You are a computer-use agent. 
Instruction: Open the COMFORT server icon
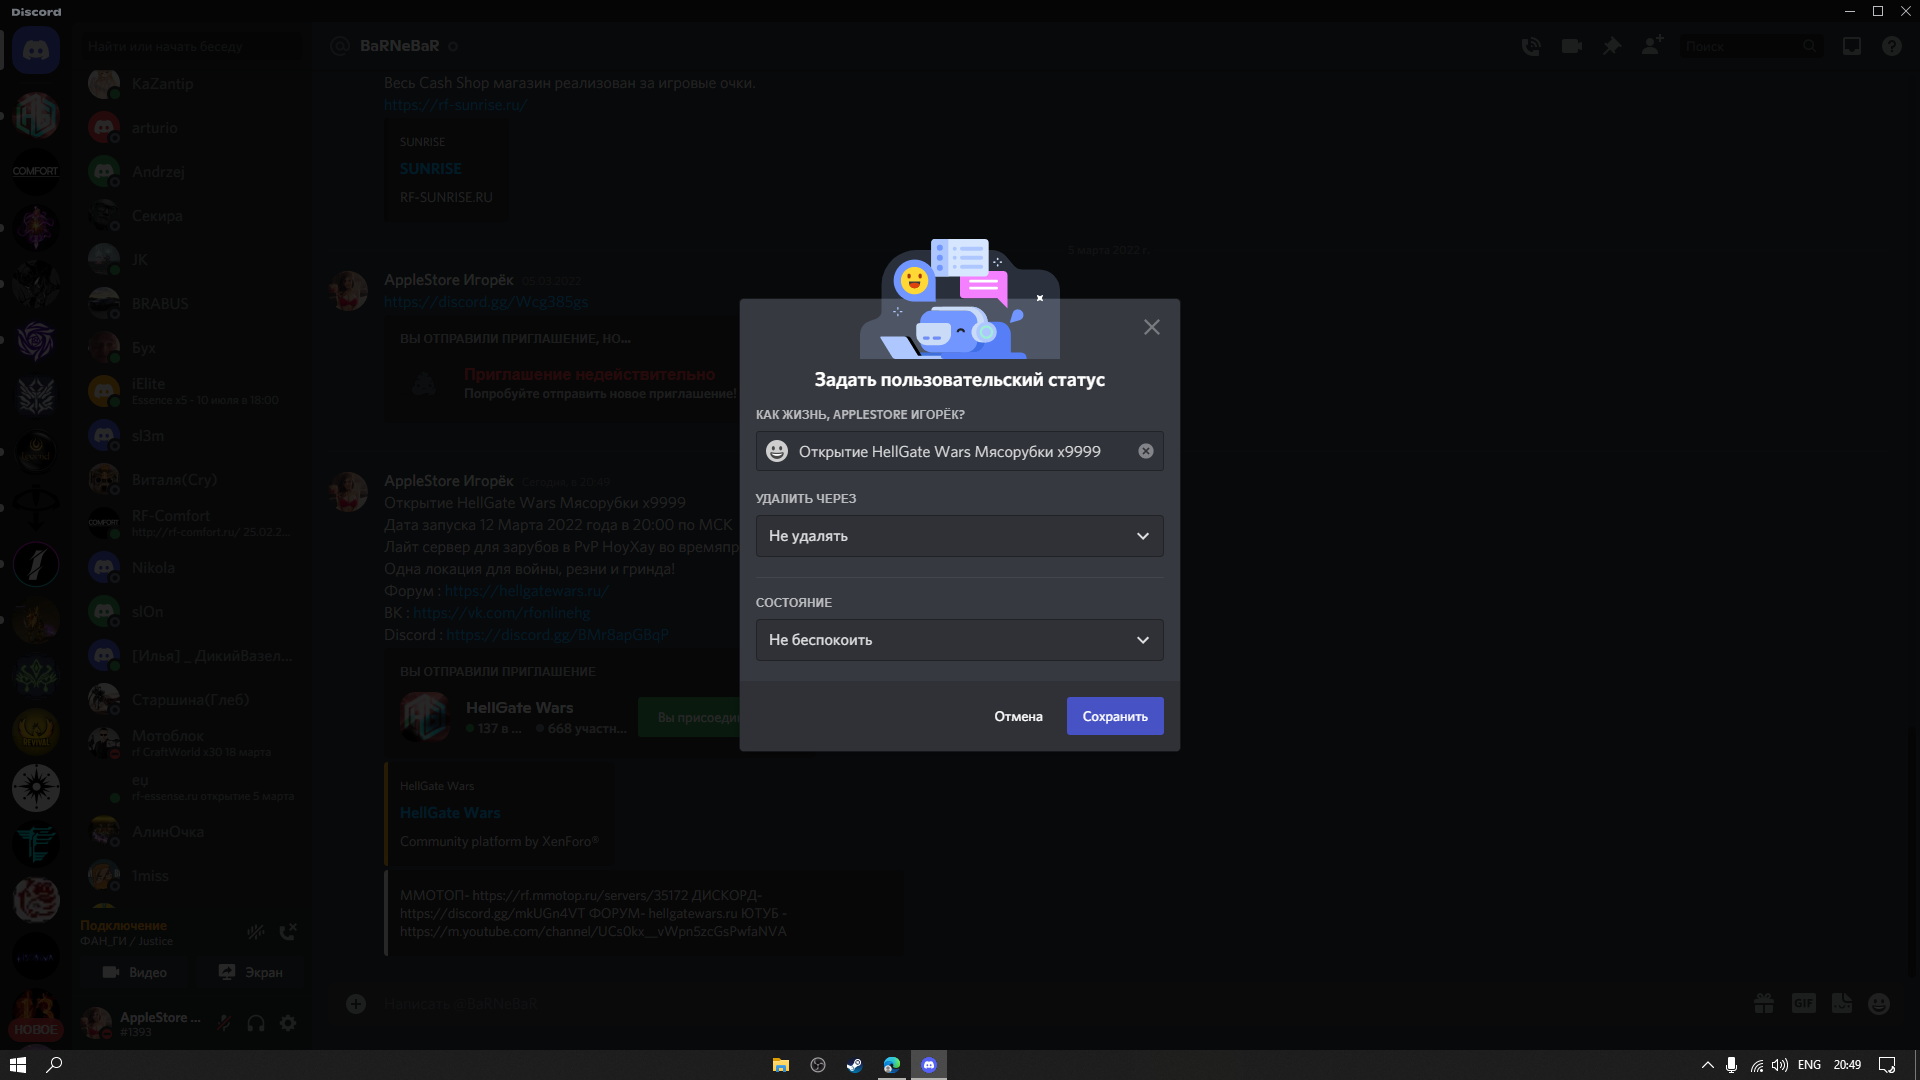pos(36,172)
